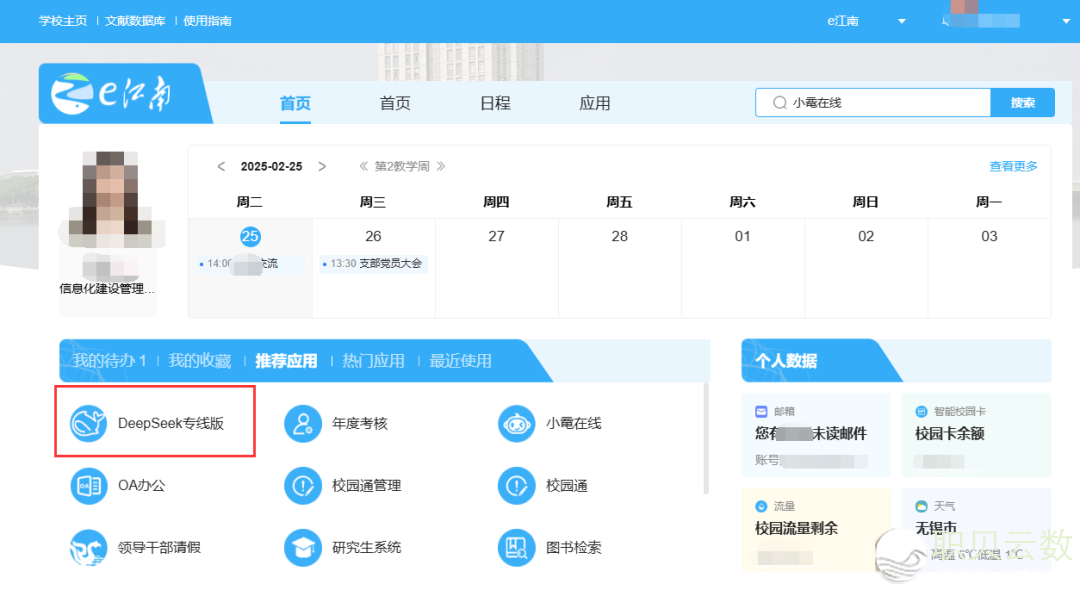The image size is (1080, 590).
Task: Click the 无锡市 weather card
Action: tap(977, 530)
